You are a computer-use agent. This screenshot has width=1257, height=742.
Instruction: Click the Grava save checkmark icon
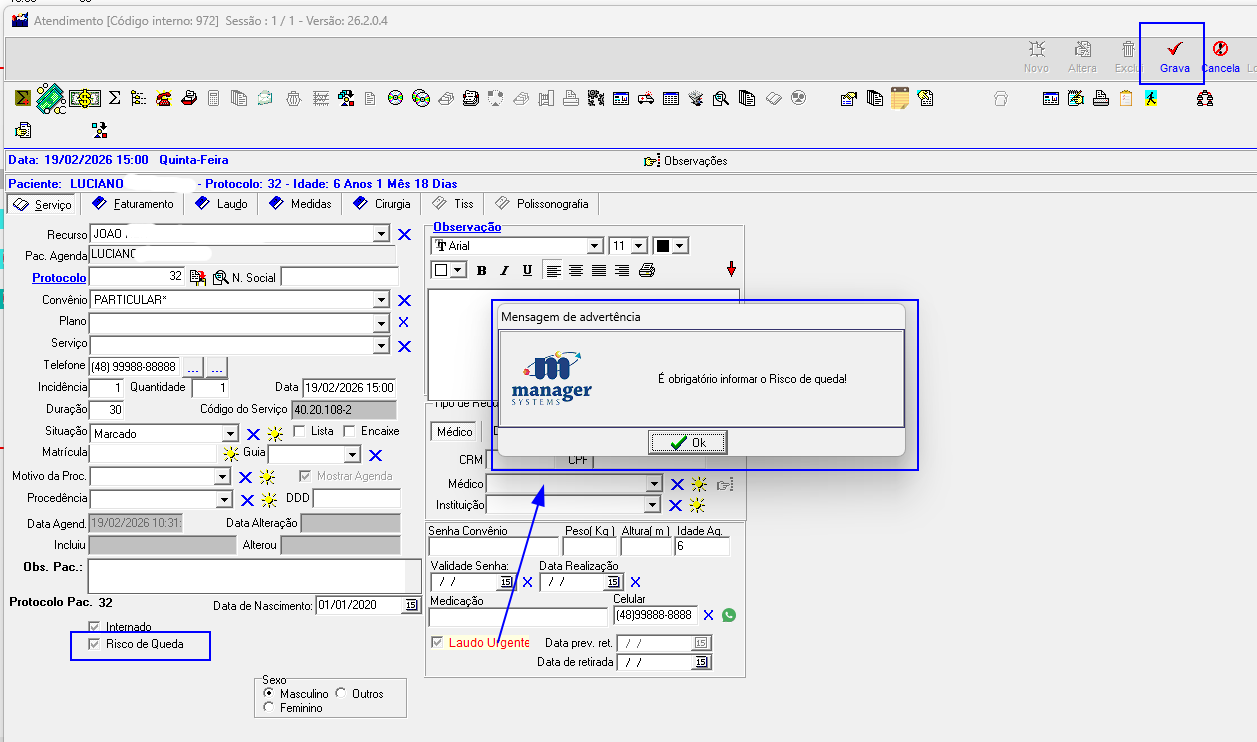(1175, 49)
